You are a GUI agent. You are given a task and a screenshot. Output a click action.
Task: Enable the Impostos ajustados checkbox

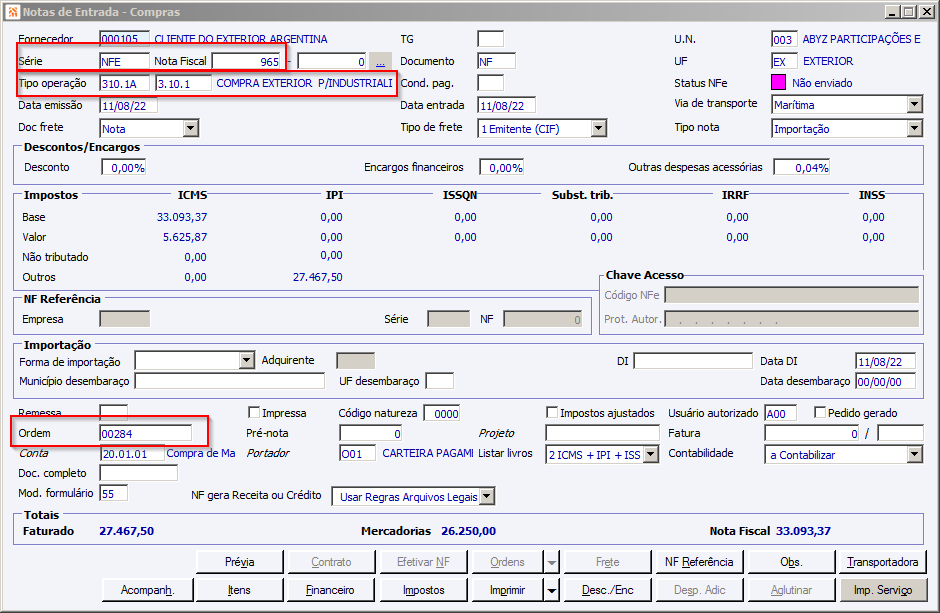tap(552, 413)
